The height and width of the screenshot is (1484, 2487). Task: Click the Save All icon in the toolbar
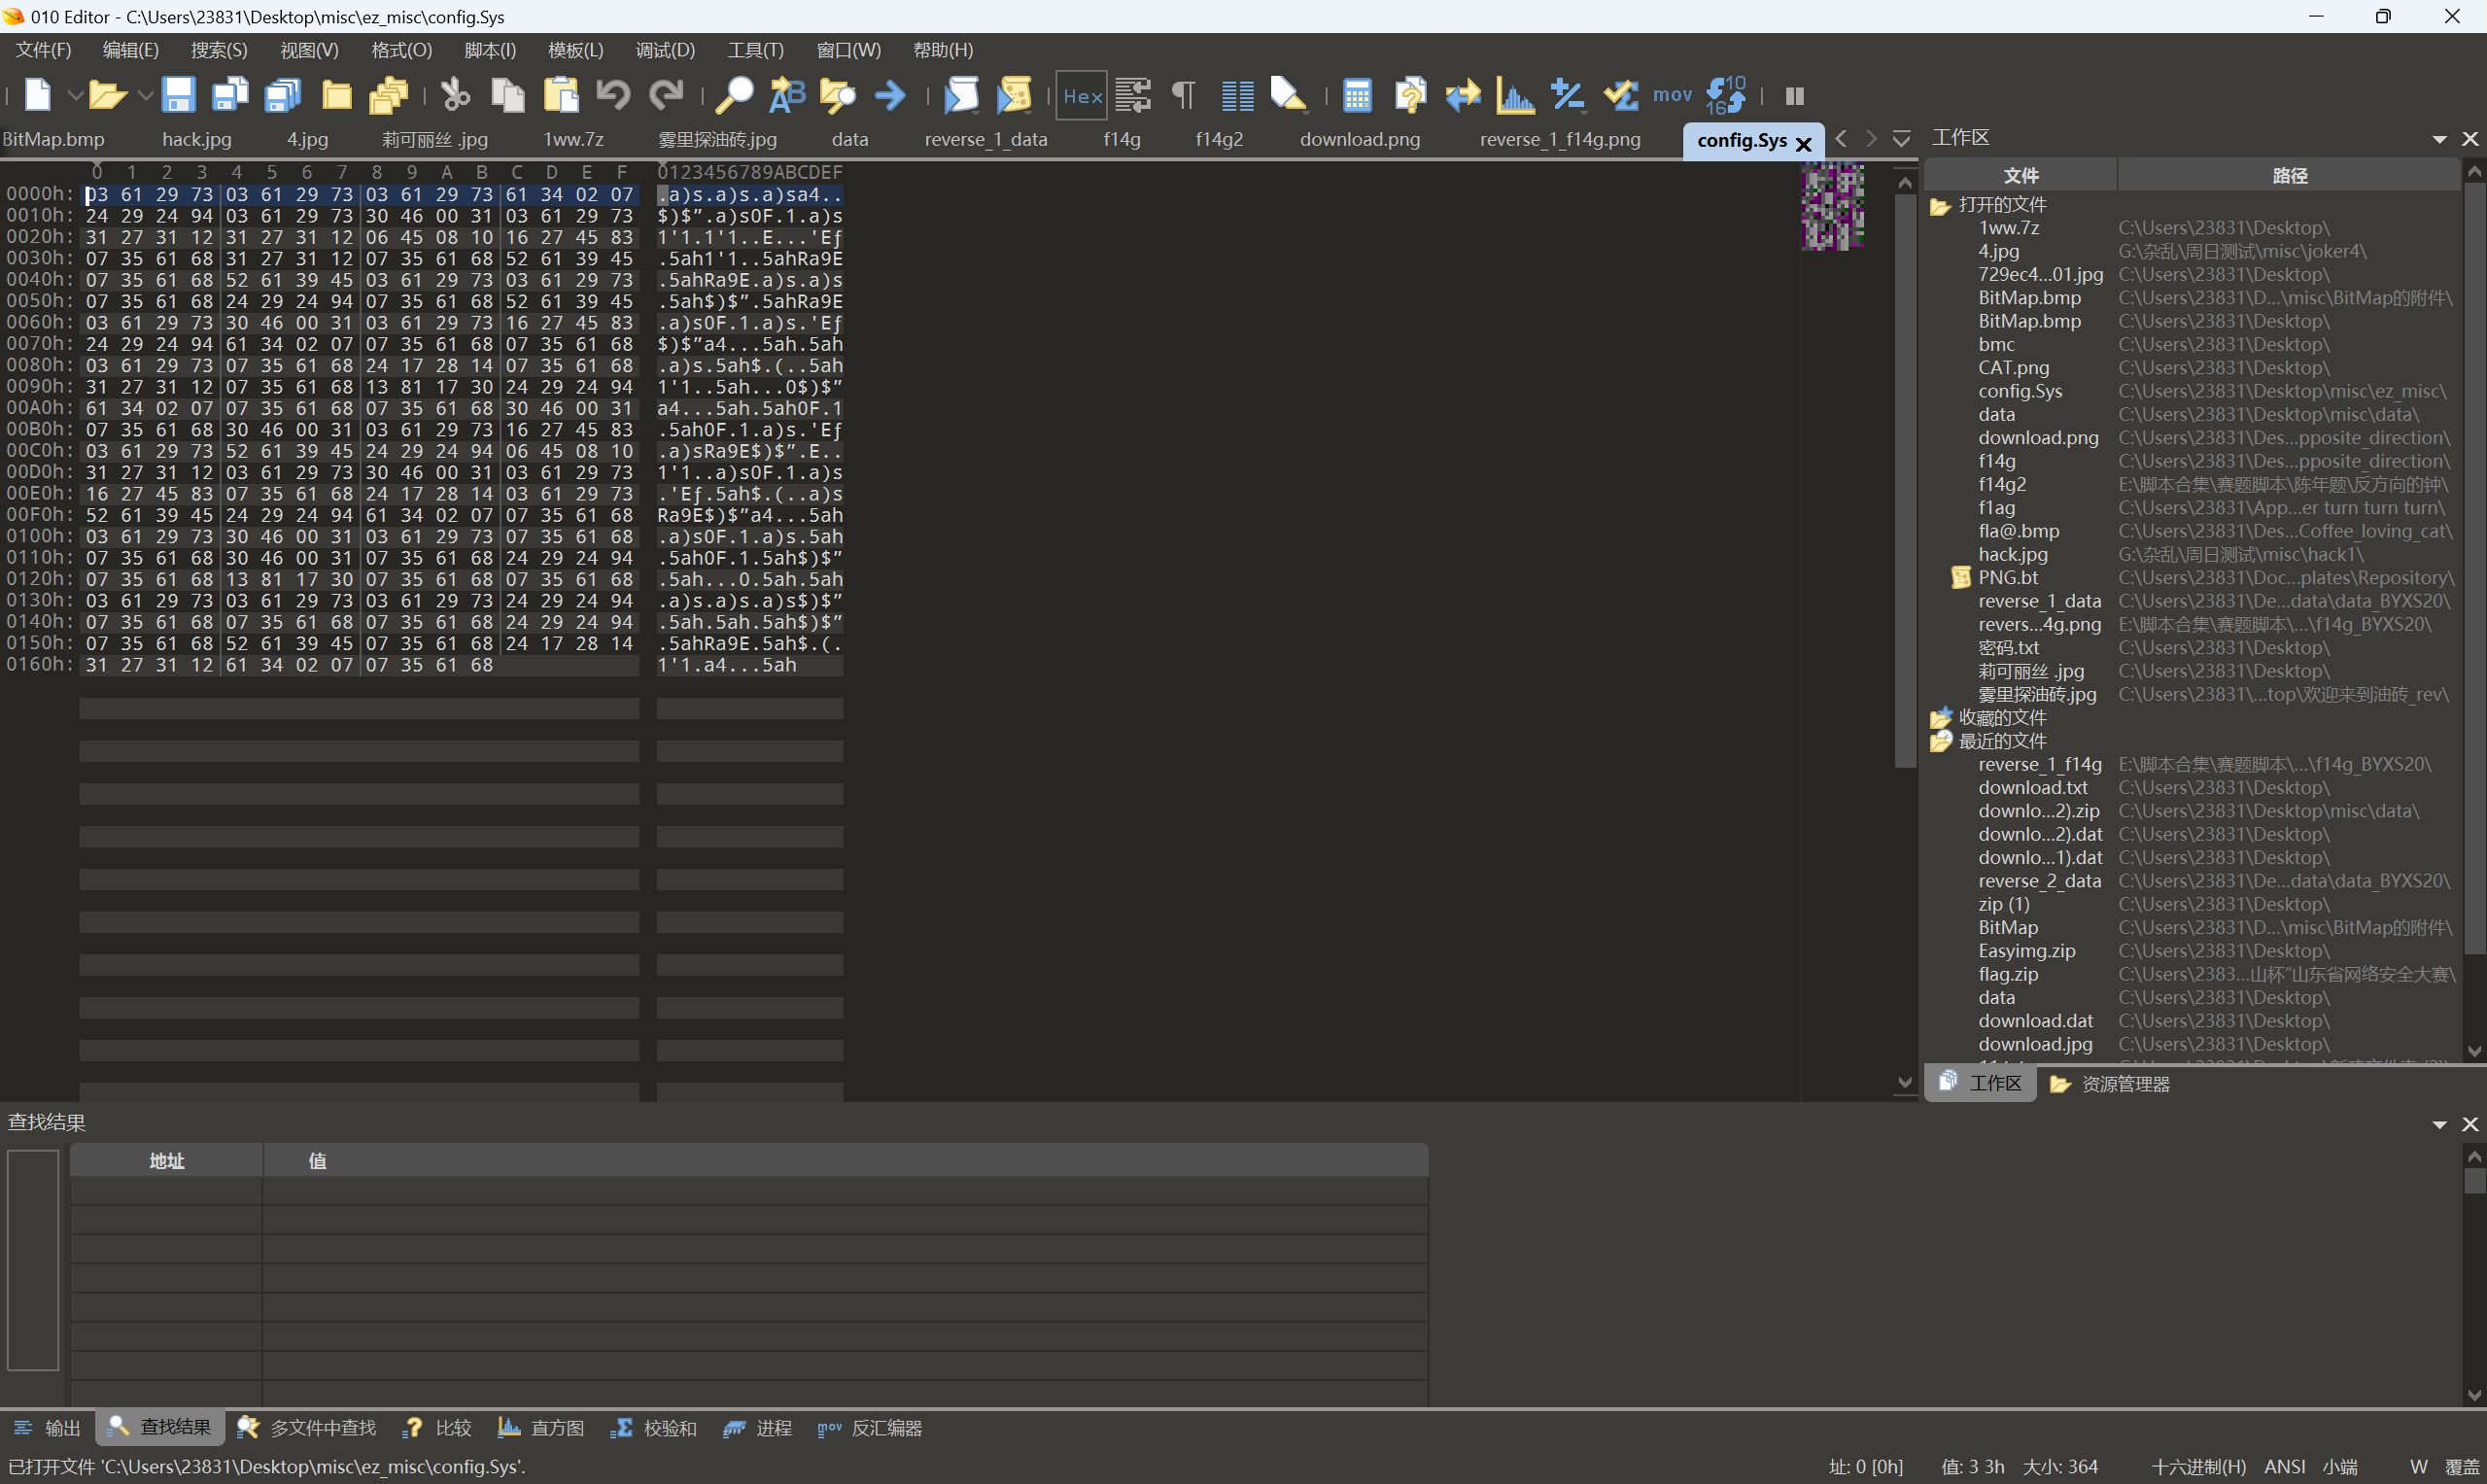[283, 95]
